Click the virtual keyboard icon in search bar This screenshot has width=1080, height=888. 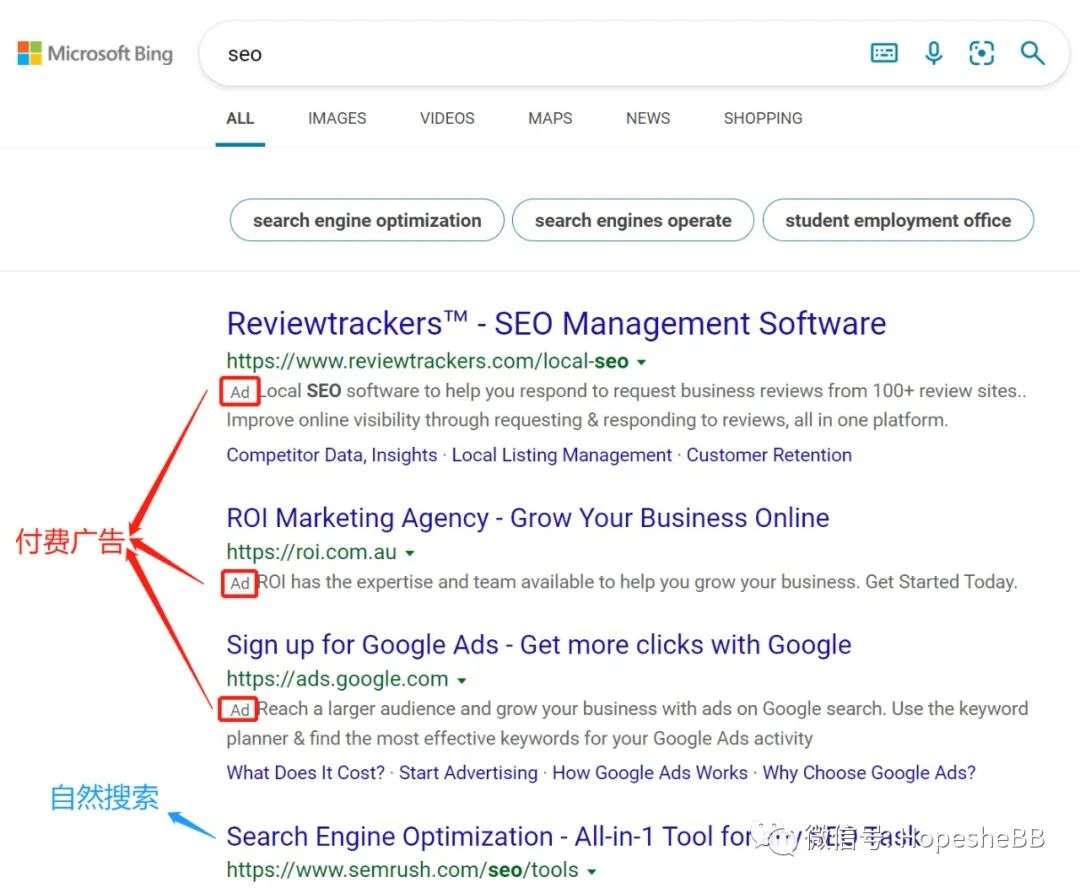point(884,53)
